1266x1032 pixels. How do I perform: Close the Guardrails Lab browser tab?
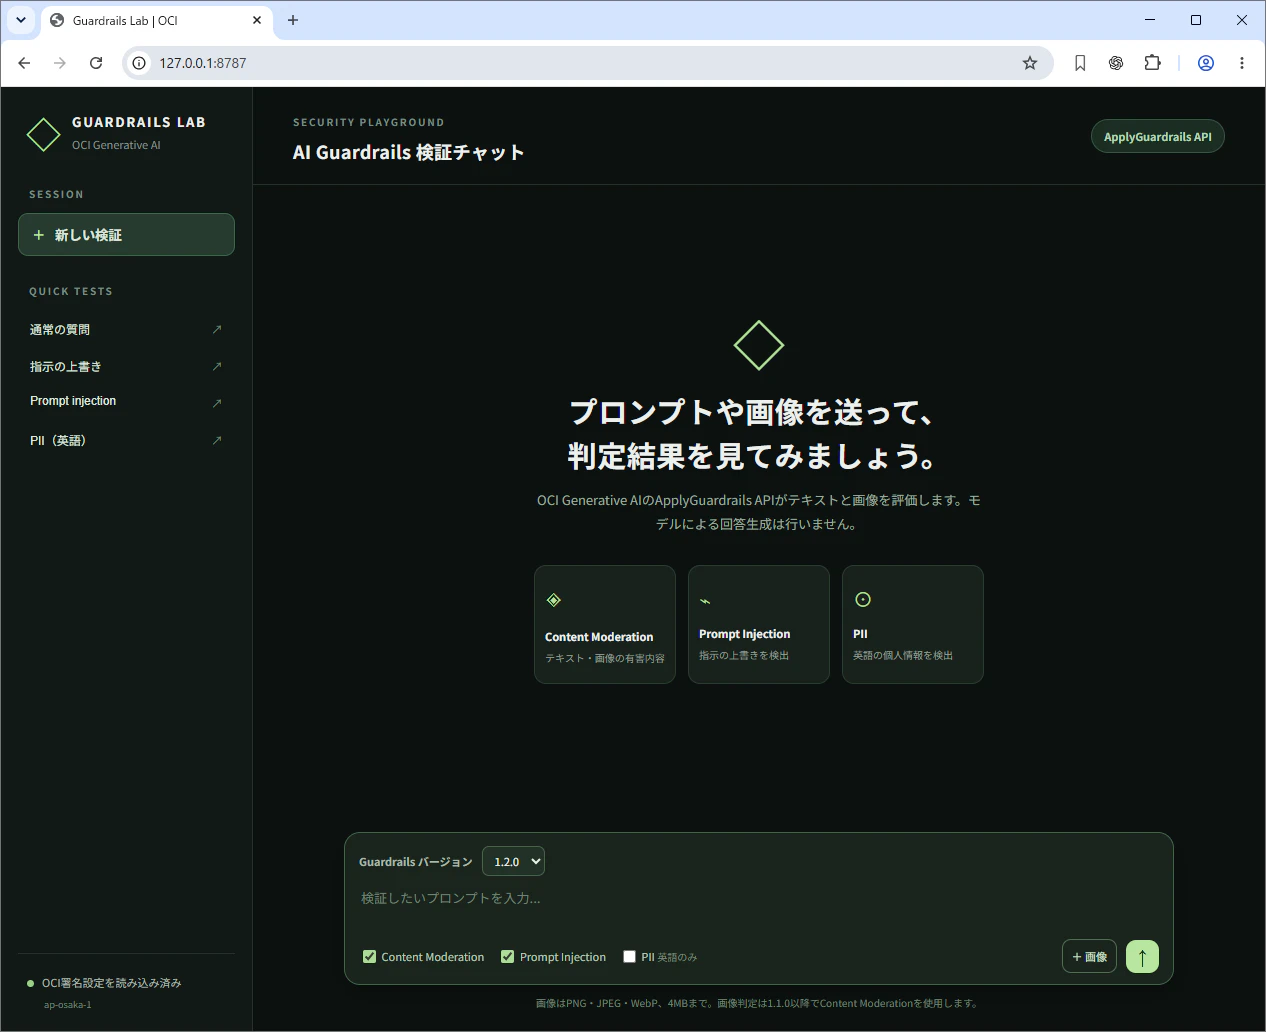click(x=257, y=20)
